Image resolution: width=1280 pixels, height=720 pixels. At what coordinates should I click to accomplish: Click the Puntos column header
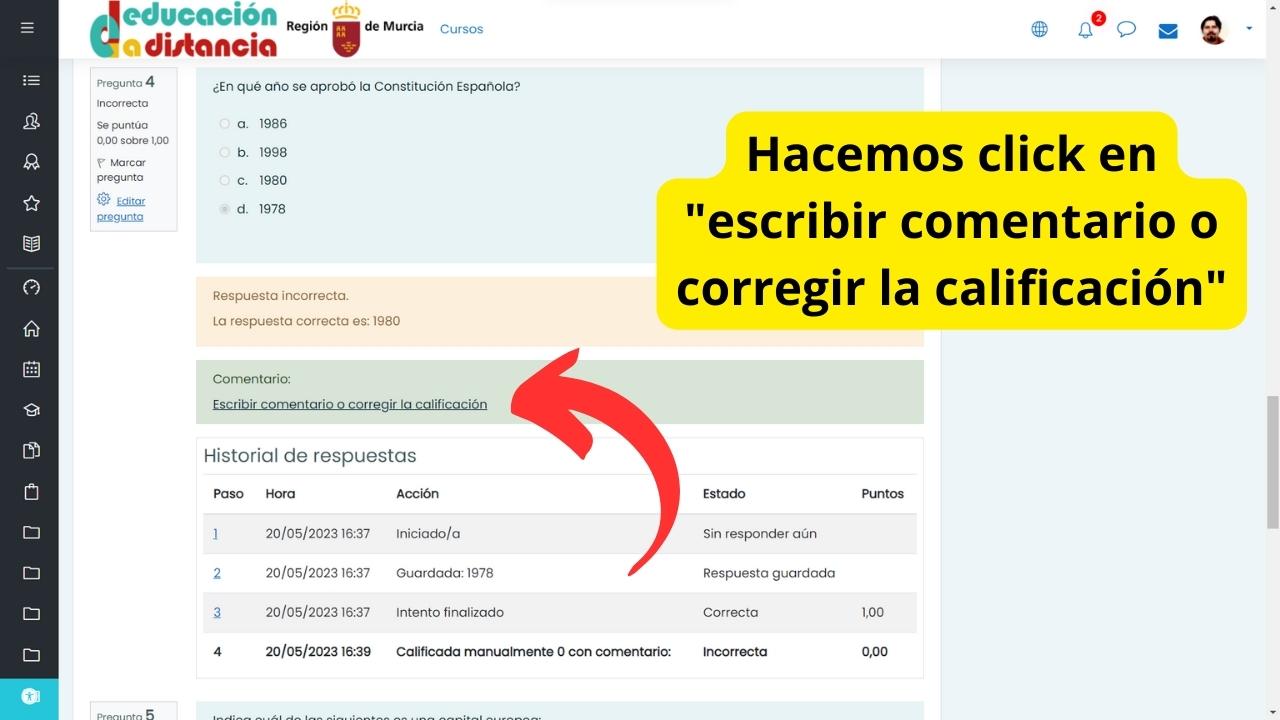(x=883, y=494)
